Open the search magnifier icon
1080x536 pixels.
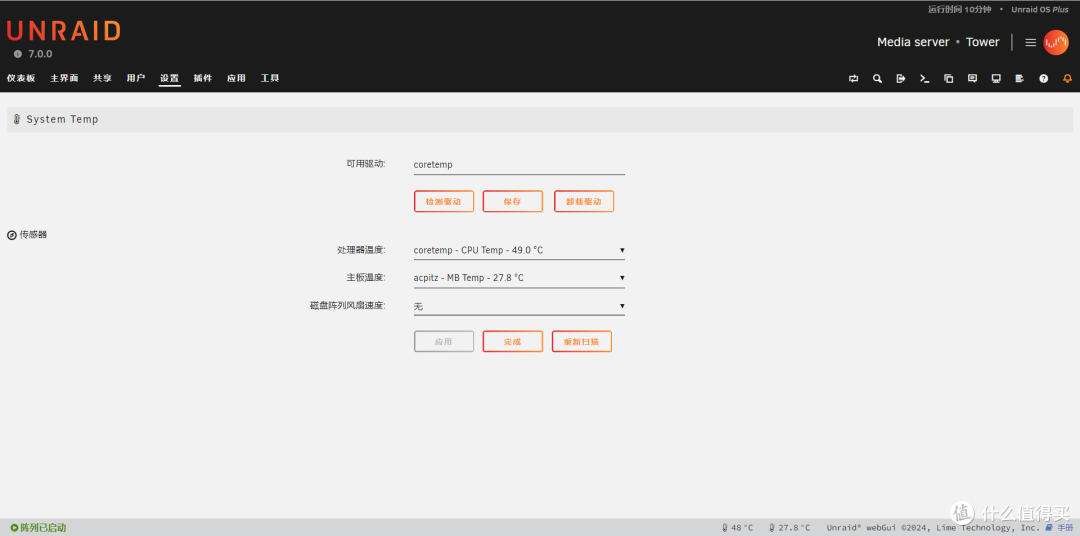(x=878, y=79)
